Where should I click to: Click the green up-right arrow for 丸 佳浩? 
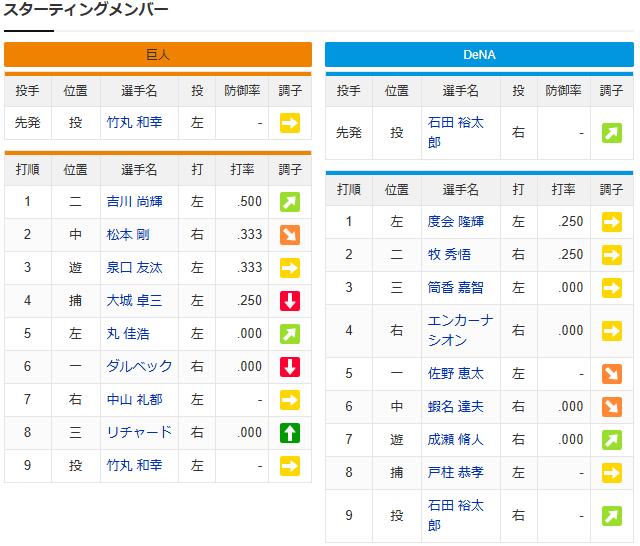click(290, 334)
